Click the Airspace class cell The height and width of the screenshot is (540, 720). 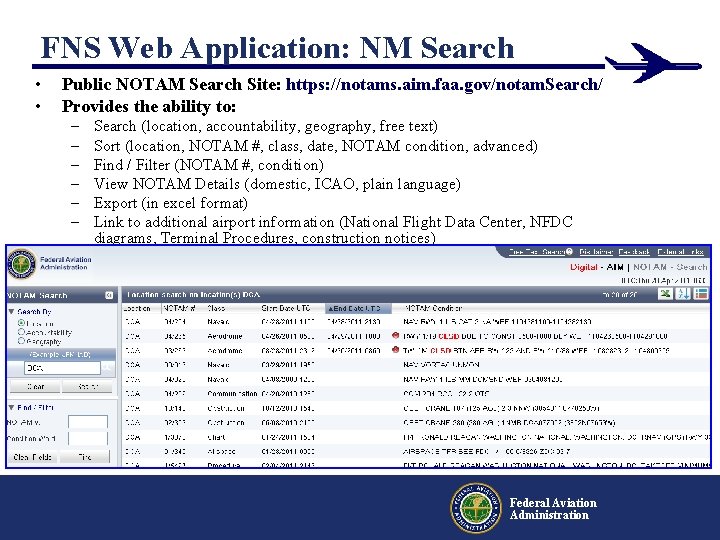(221, 451)
